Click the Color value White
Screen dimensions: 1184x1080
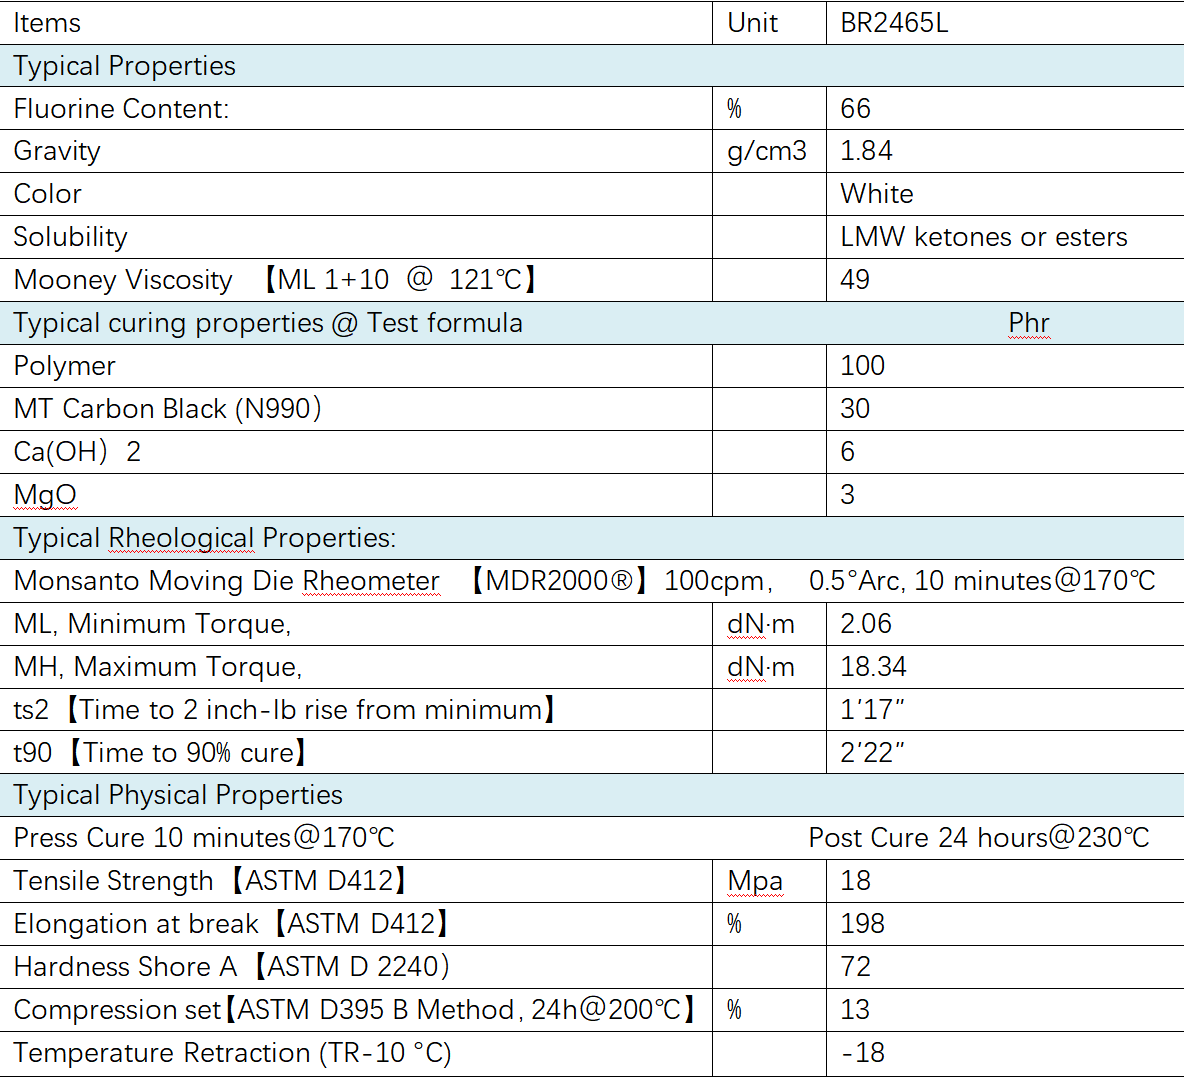click(876, 194)
